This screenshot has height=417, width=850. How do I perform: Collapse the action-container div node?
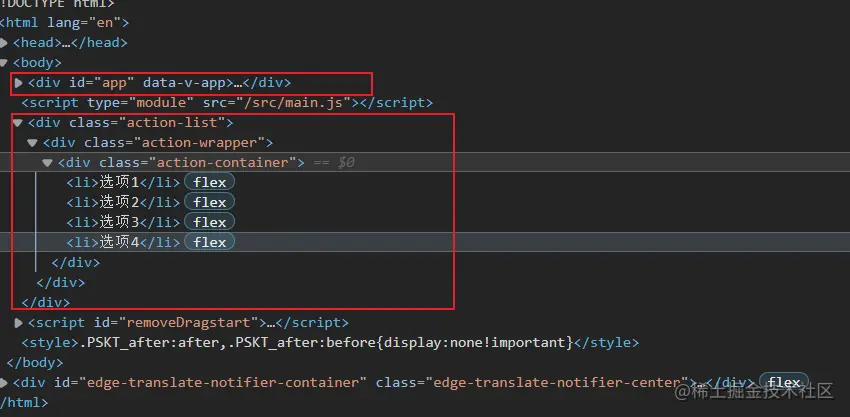(47, 163)
